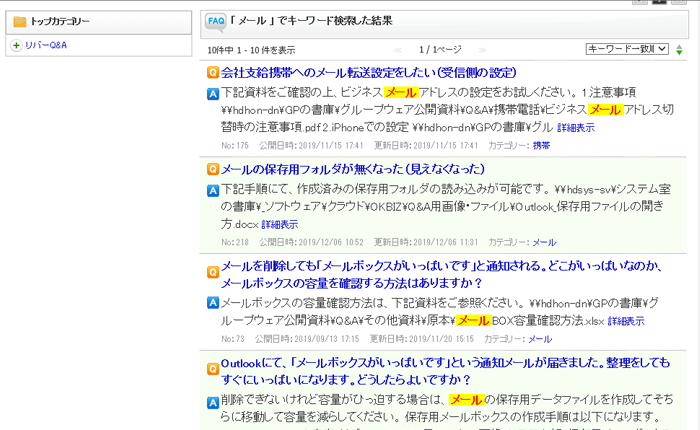Click Q icon of Outlook mailbox full question

(213, 362)
